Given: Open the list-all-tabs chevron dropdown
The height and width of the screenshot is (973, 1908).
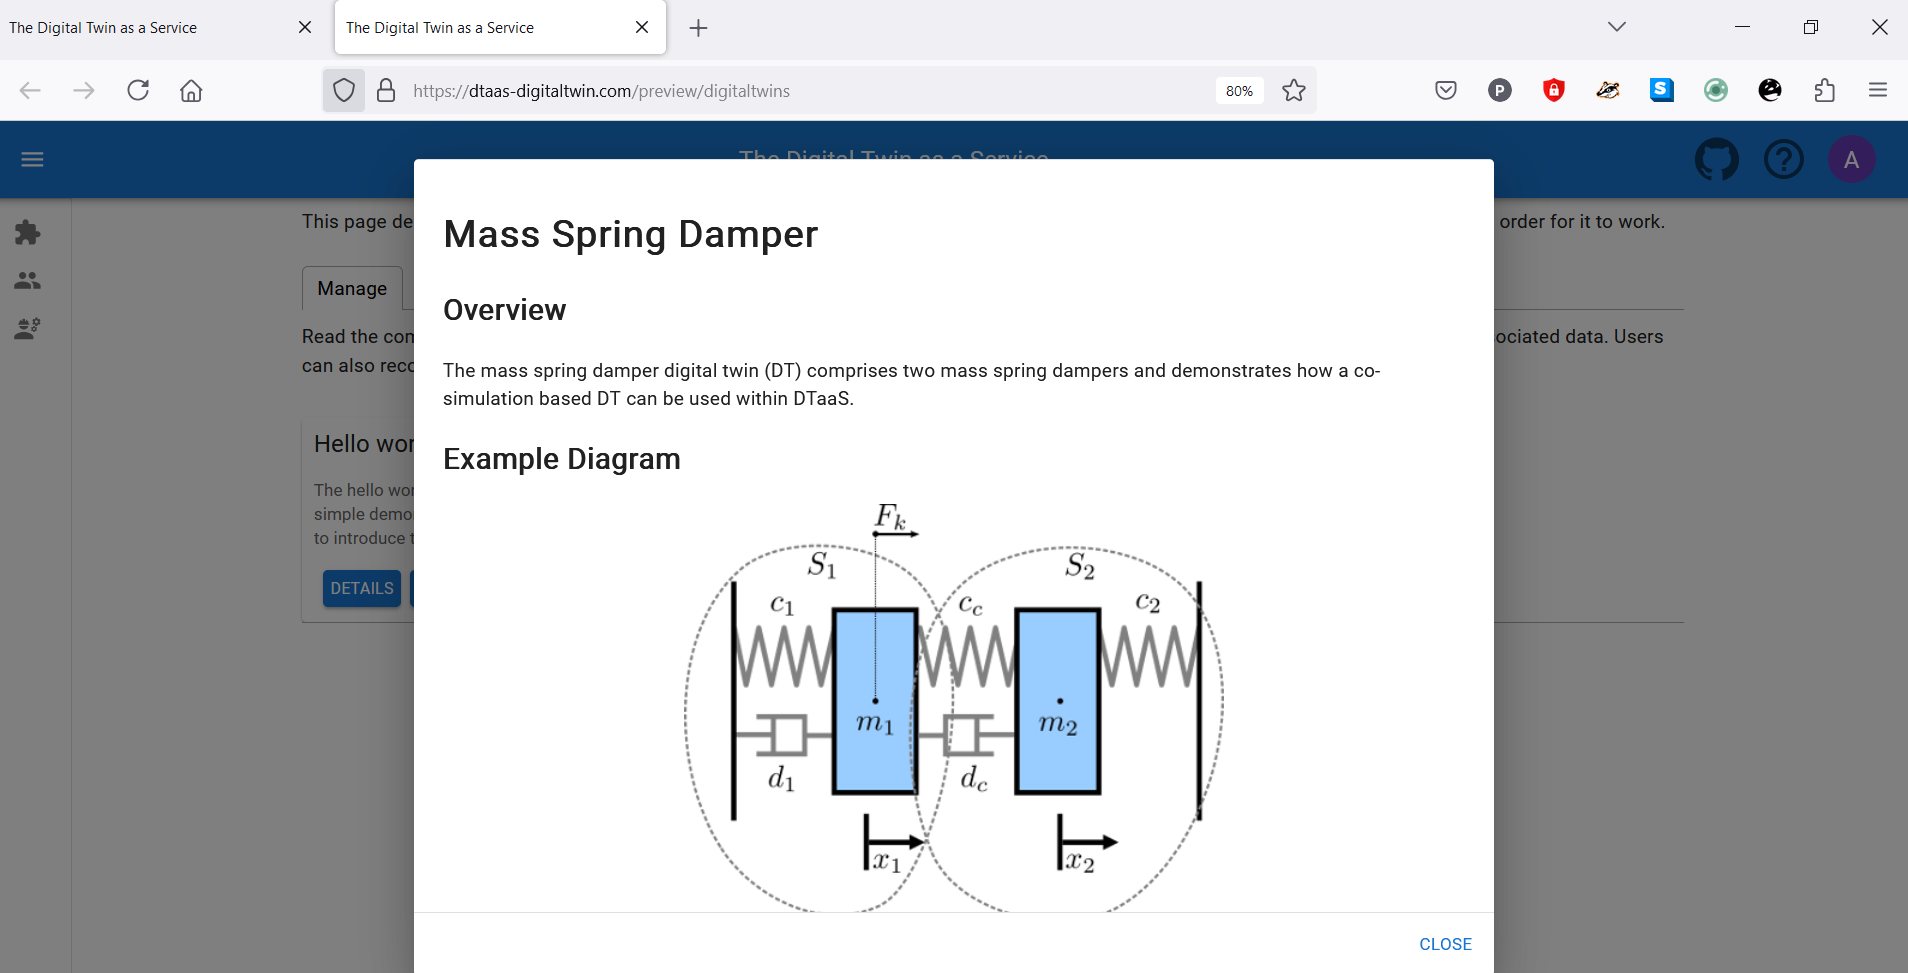Looking at the screenshot, I should [x=1615, y=27].
